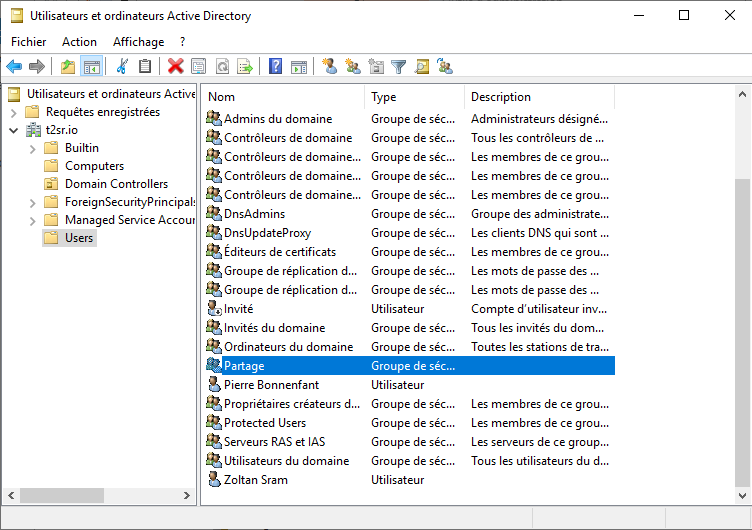Click the vertical scrollbar thumb in list
The height and width of the screenshot is (530, 752).
pos(742,332)
